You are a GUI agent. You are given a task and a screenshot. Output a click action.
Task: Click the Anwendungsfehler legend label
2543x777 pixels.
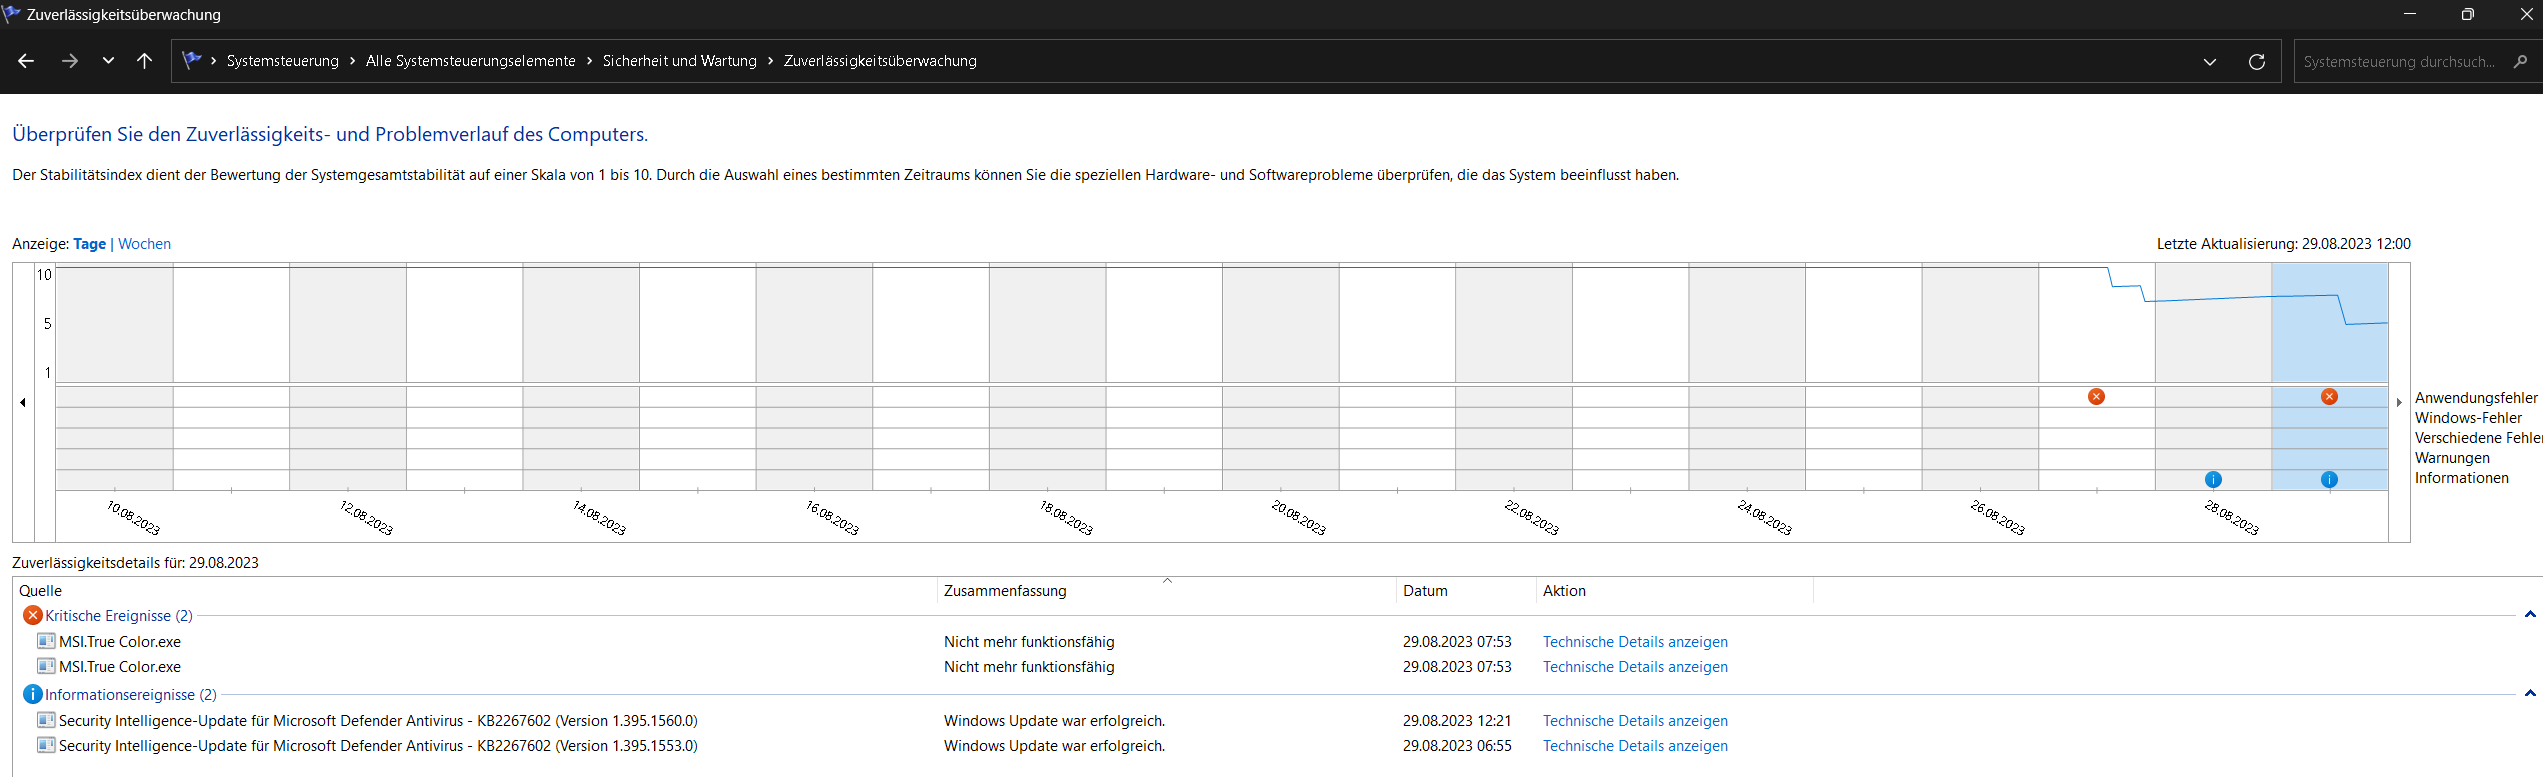(2476, 398)
